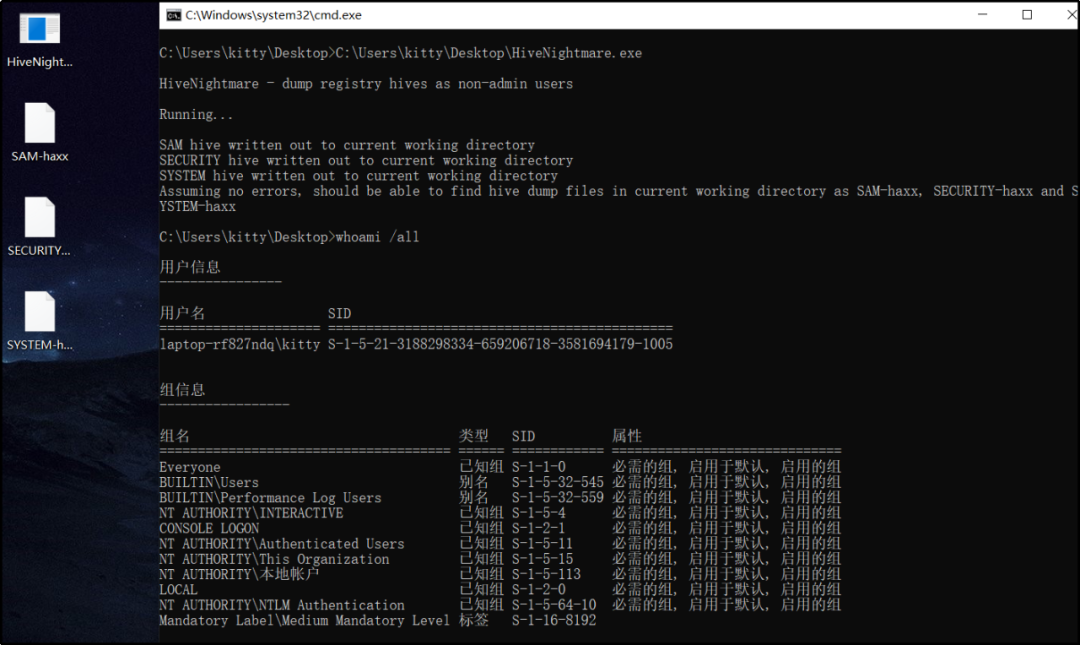Click '别名' type in BUILTIN\Users row

point(474,482)
